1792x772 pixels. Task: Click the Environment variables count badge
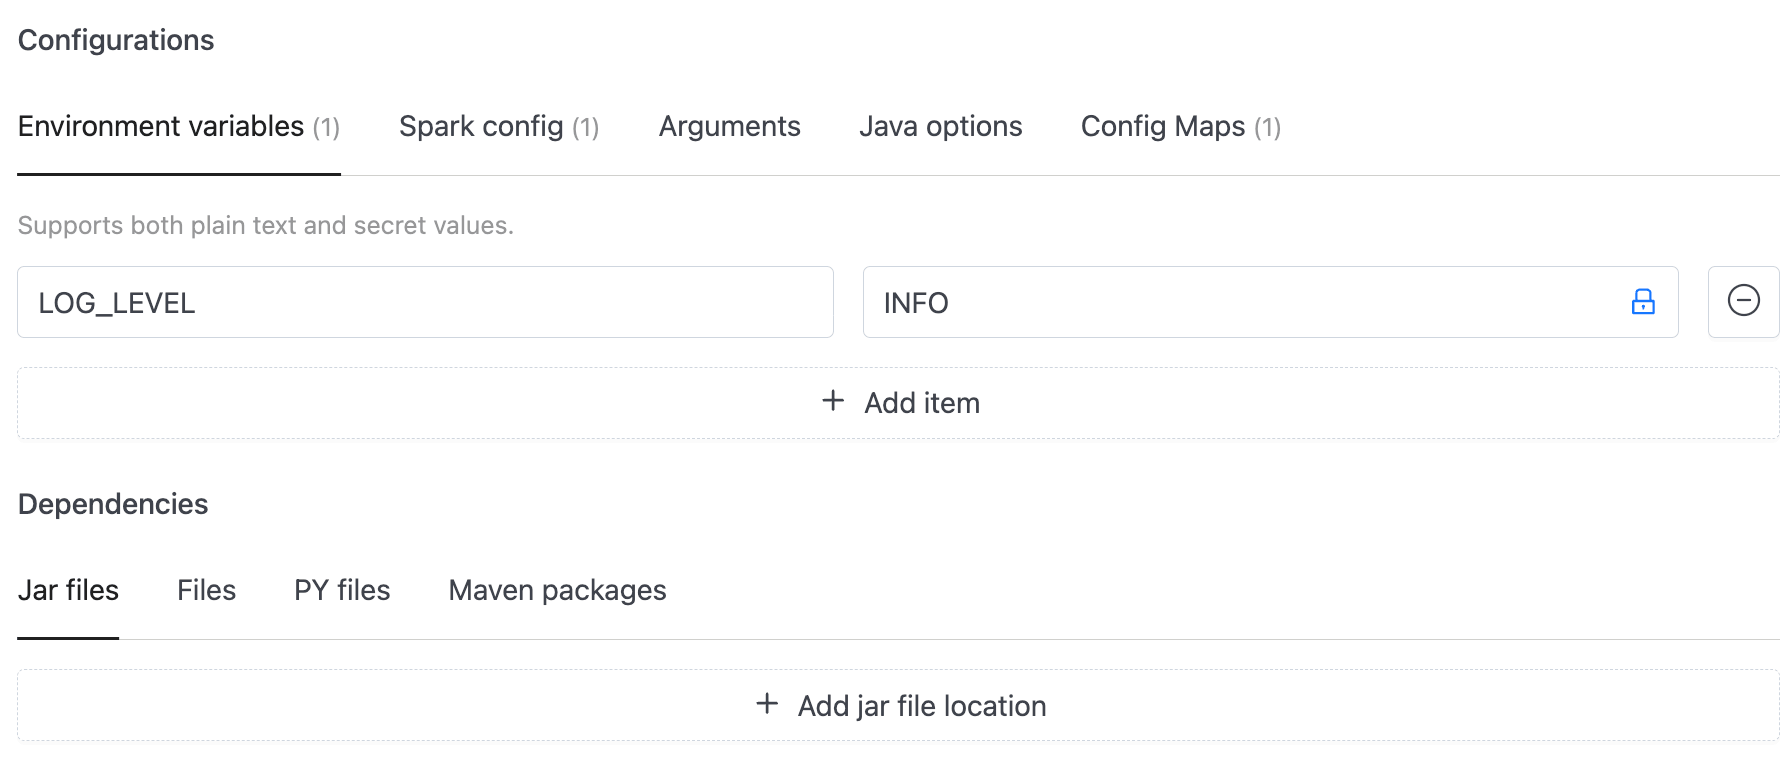(326, 128)
